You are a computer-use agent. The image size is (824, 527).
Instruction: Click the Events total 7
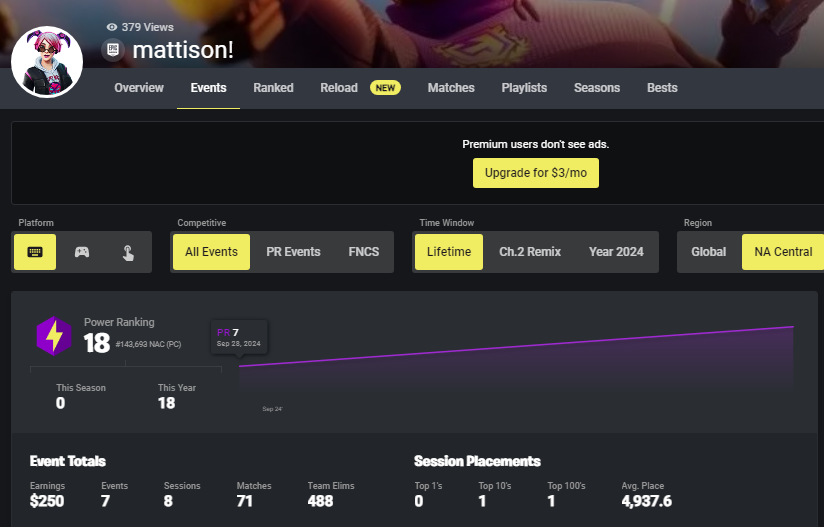click(x=106, y=501)
